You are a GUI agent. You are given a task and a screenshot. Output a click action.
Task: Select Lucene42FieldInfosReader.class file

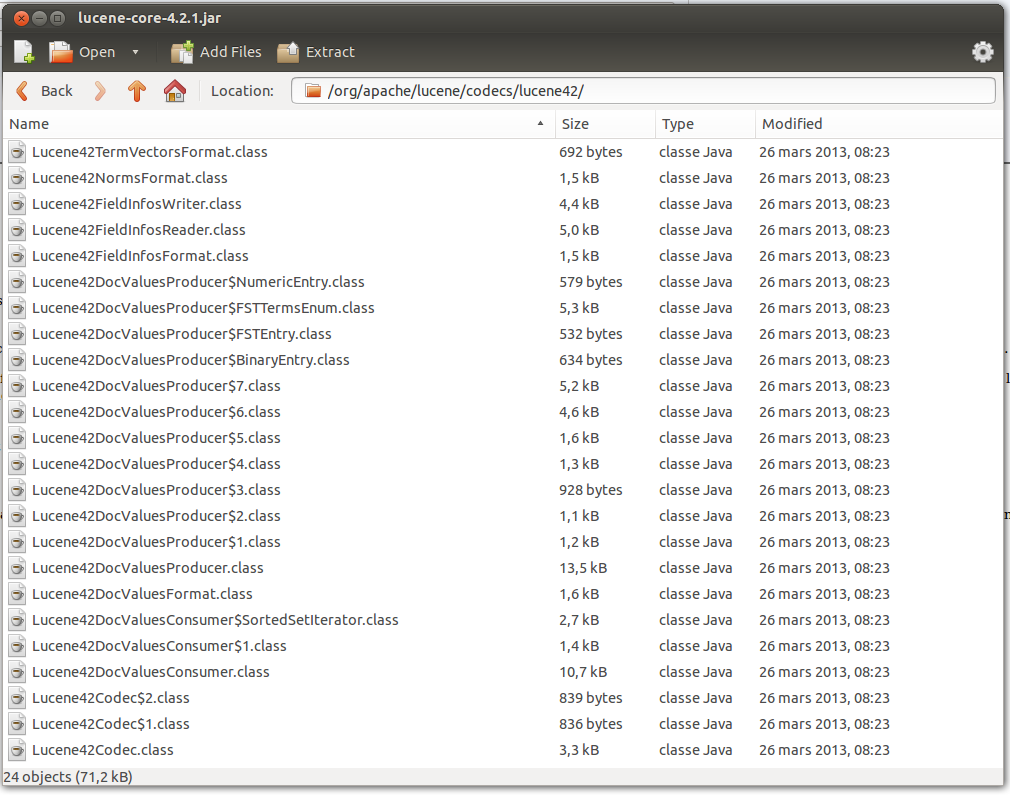(502, 230)
